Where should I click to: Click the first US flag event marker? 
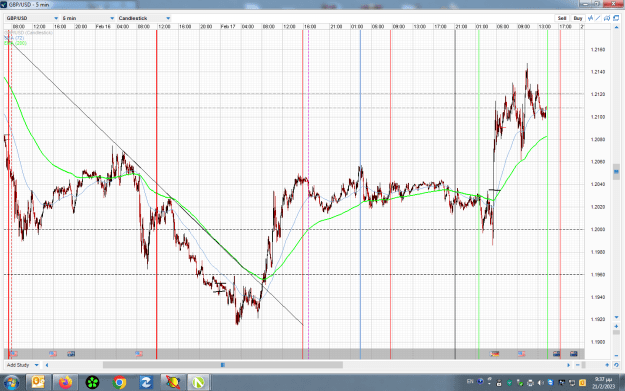click(14, 354)
